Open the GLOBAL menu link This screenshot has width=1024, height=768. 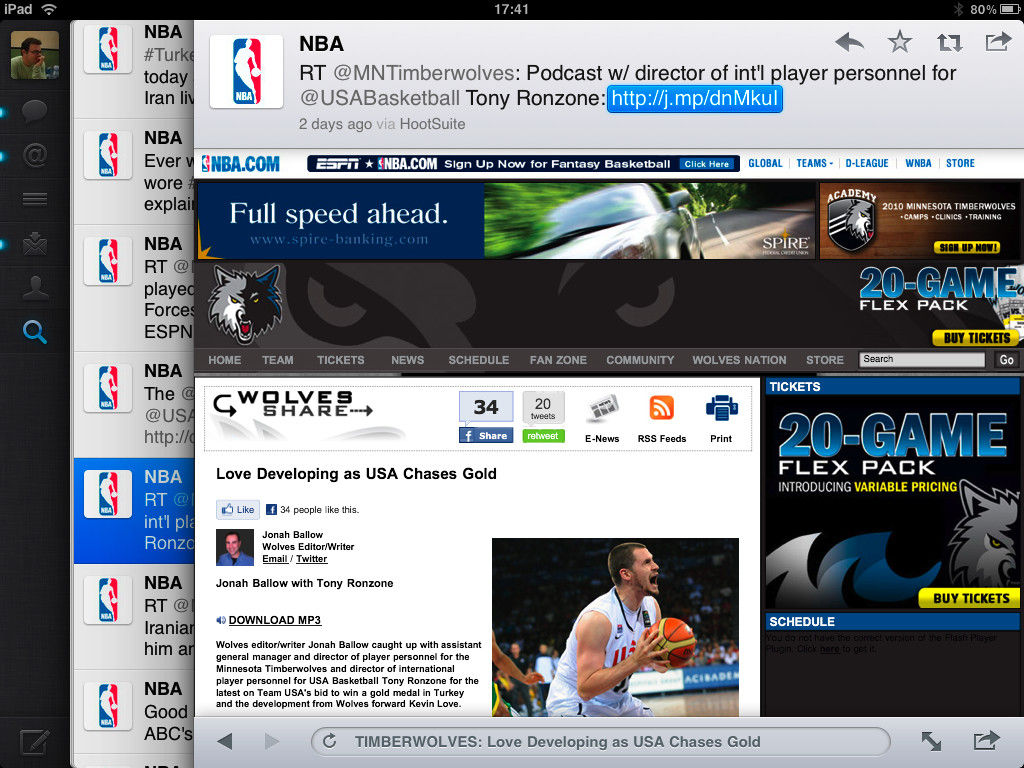tap(765, 163)
